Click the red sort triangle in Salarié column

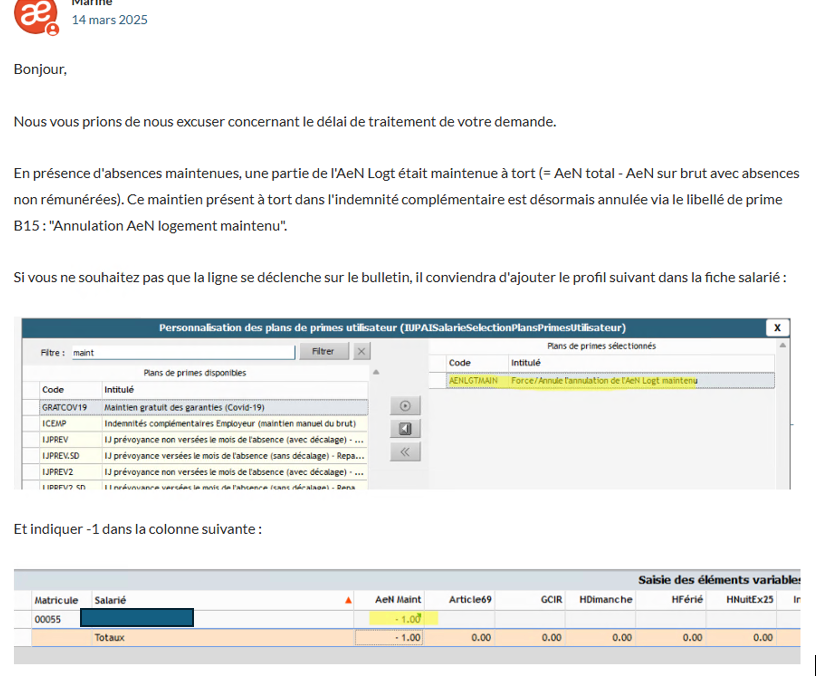[348, 600]
